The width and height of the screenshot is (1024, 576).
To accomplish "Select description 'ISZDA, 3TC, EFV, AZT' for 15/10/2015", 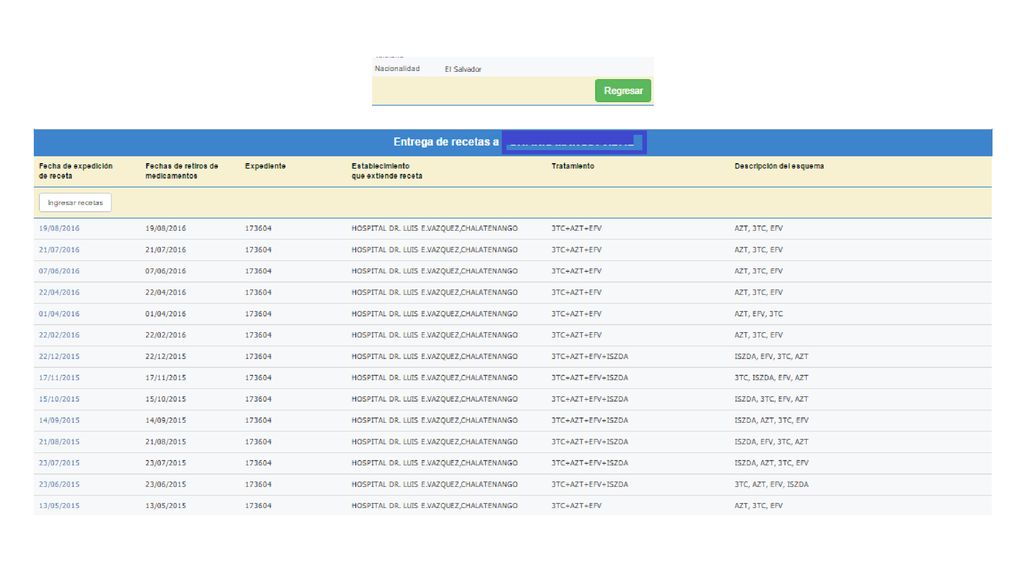I will tap(771, 399).
